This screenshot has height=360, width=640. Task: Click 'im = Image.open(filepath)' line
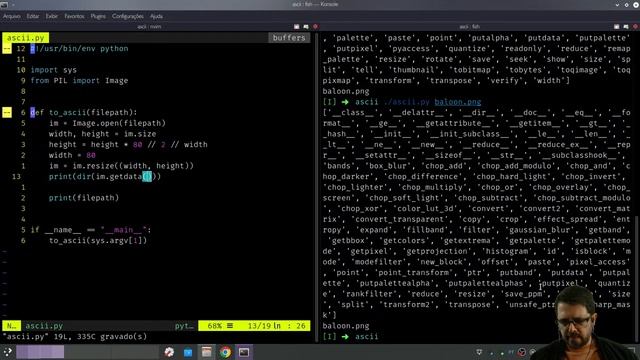click(107, 123)
